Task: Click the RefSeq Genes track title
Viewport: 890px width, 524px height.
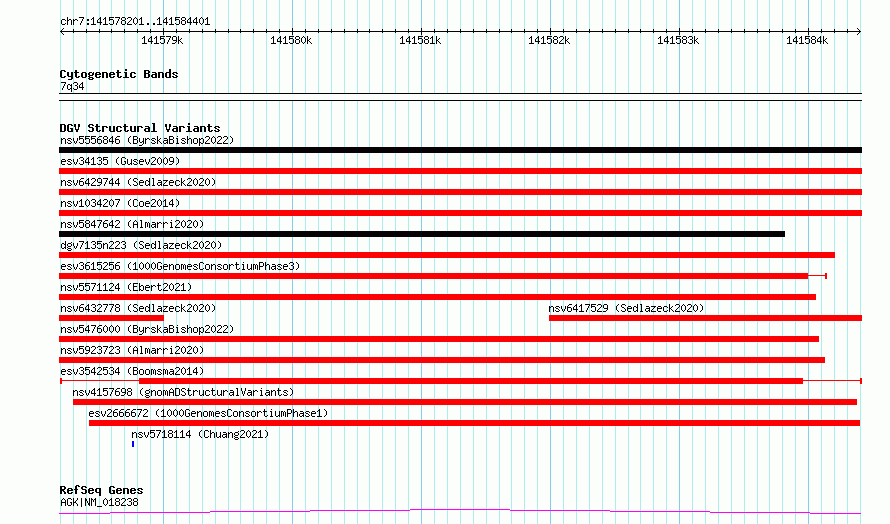Action: tap(101, 490)
